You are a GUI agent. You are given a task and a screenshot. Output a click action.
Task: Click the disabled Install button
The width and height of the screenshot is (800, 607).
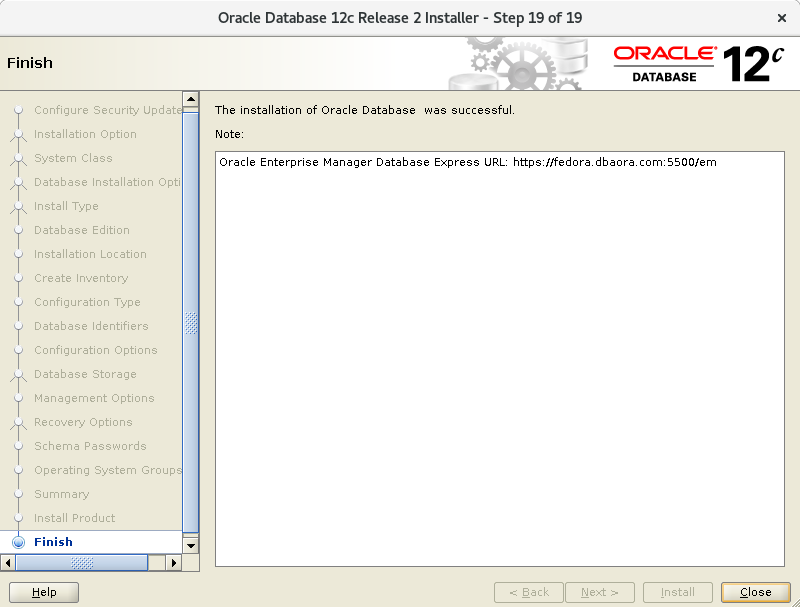point(677,592)
